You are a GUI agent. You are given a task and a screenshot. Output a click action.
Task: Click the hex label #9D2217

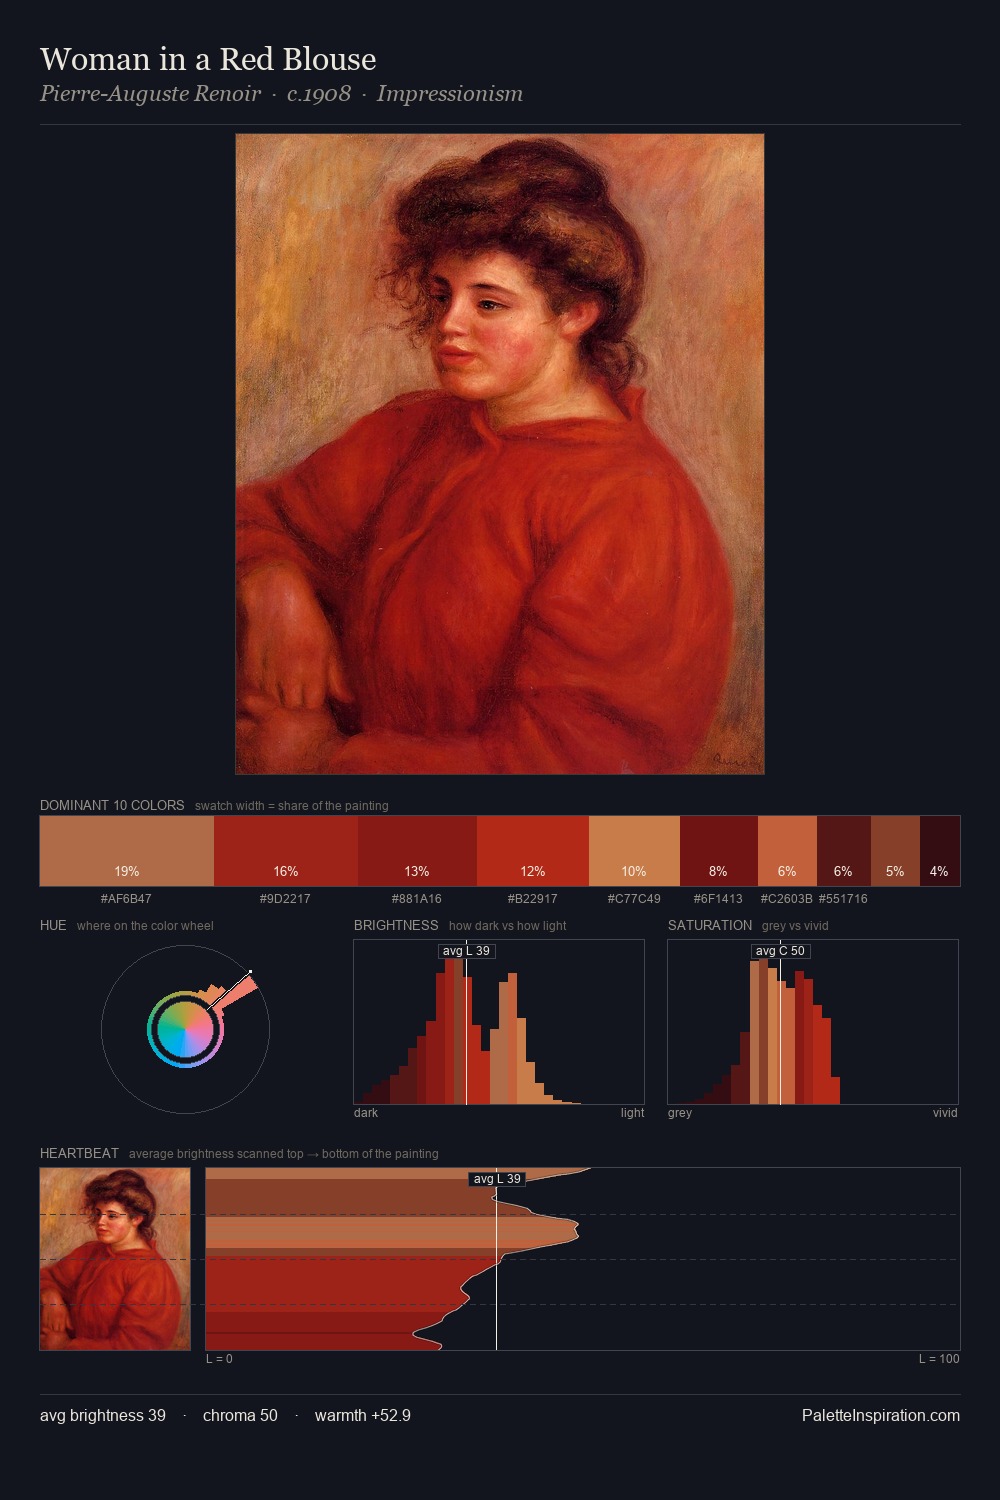coord(285,899)
